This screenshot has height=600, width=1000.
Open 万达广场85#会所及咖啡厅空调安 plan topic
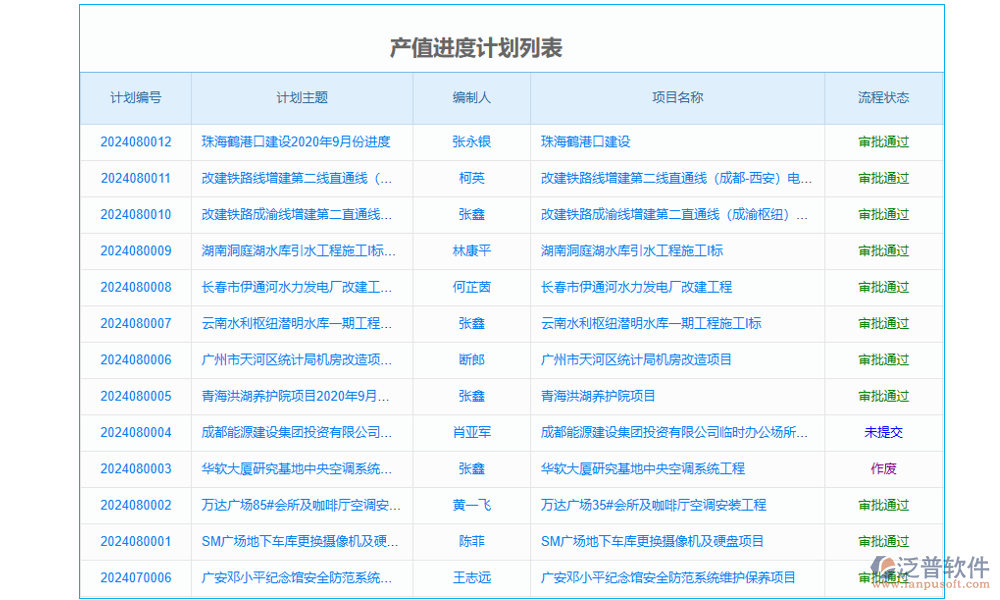[300, 505]
